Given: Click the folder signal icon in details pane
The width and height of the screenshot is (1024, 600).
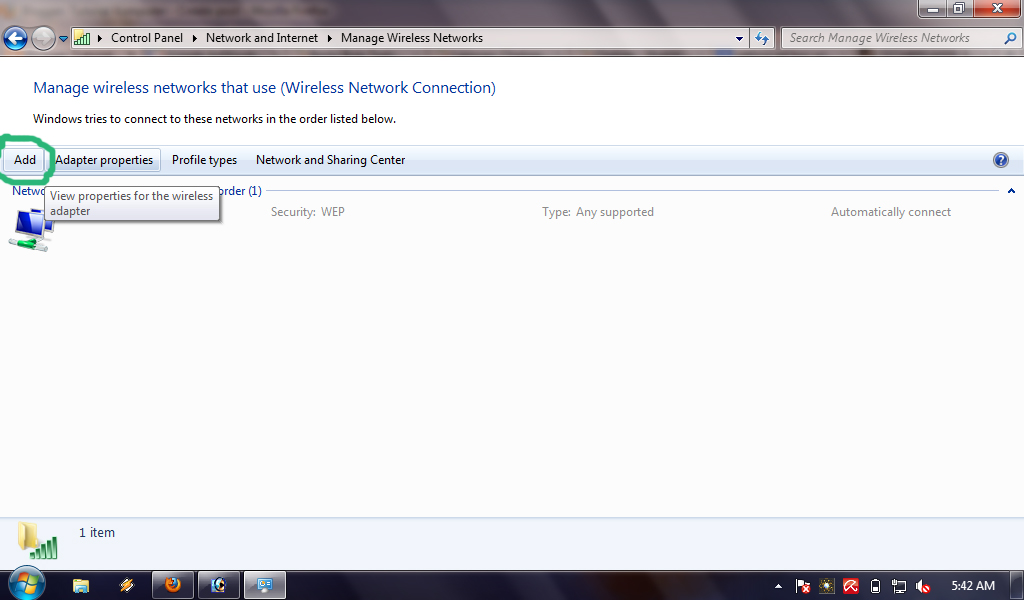Looking at the screenshot, I should (x=37, y=541).
